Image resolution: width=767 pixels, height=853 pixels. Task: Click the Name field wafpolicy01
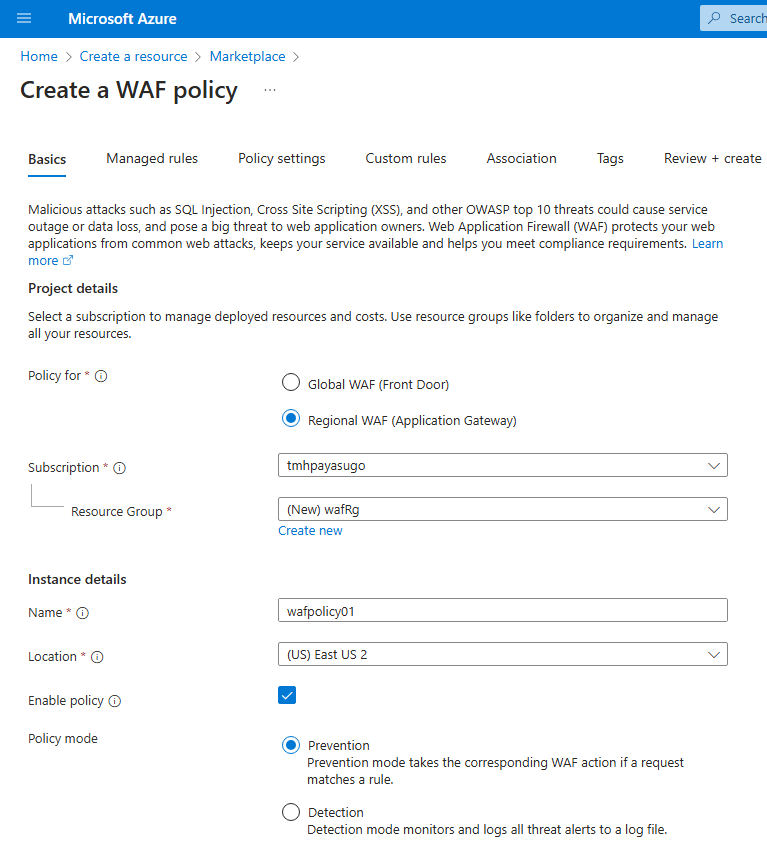503,610
